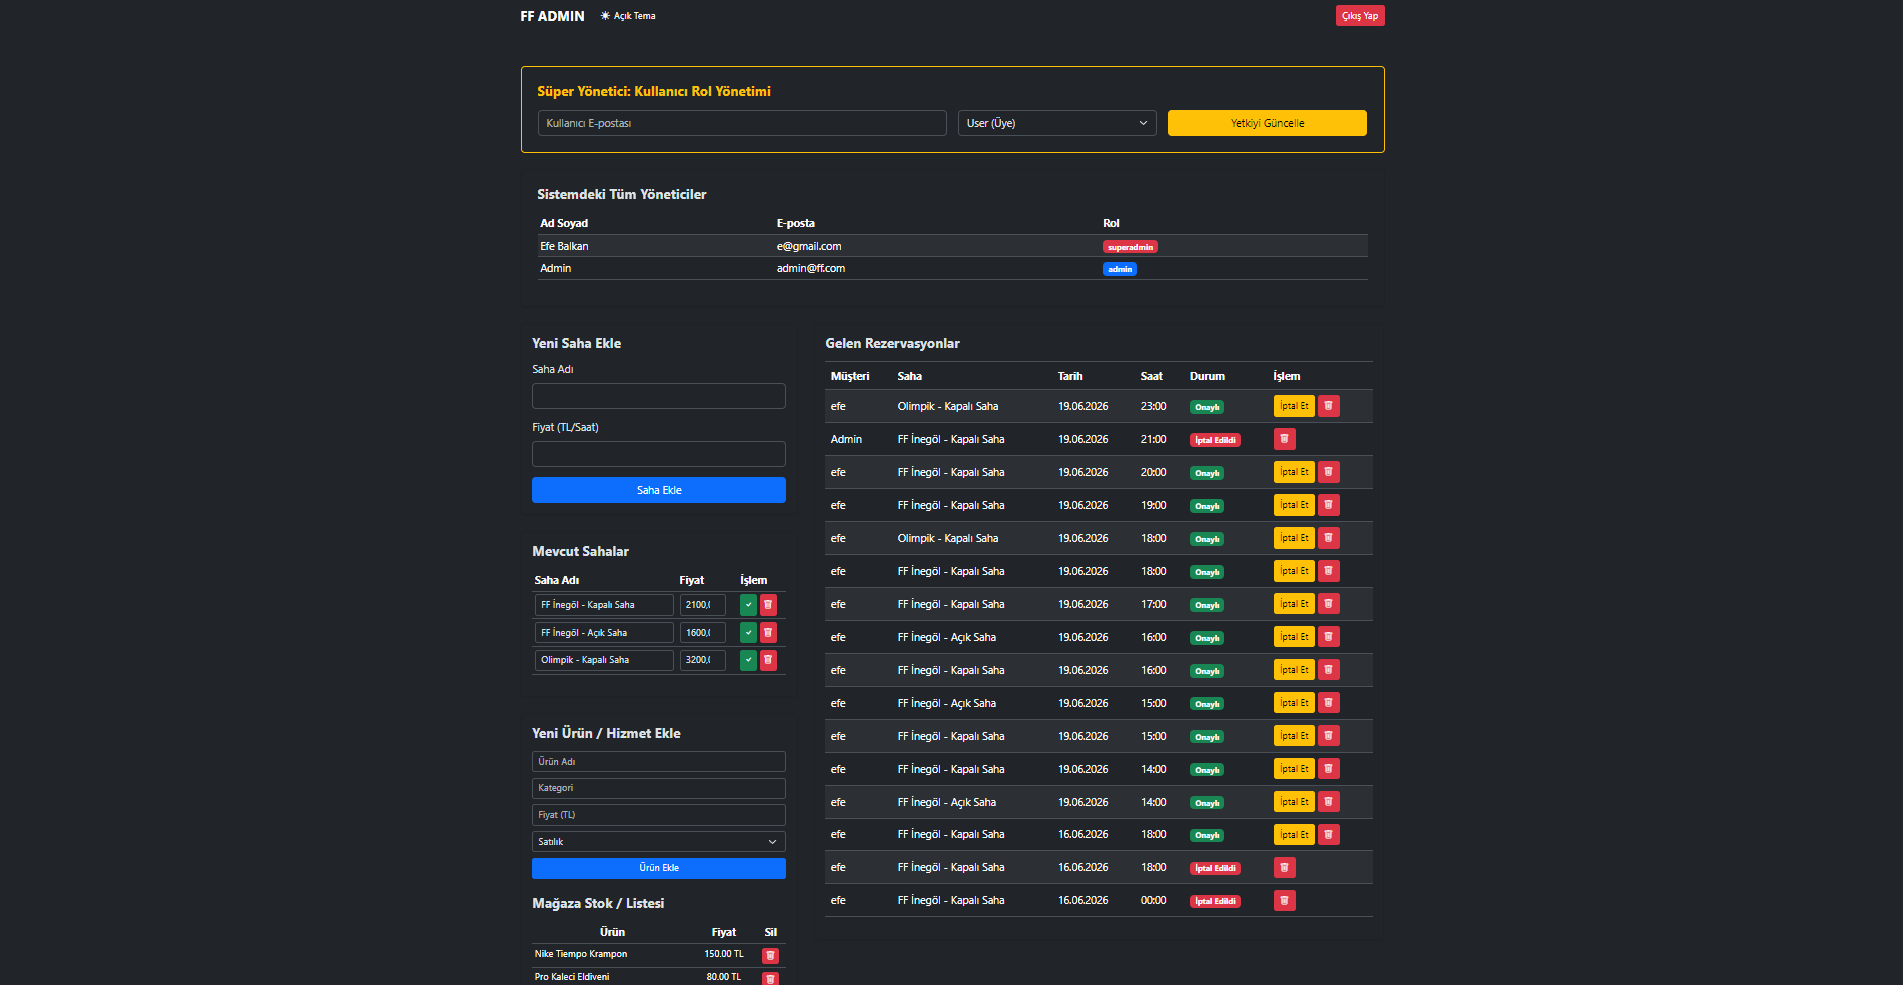The height and width of the screenshot is (985, 1903).
Task: Edit price field of FF İnegöl - Açık Saha
Action: [x=702, y=633]
